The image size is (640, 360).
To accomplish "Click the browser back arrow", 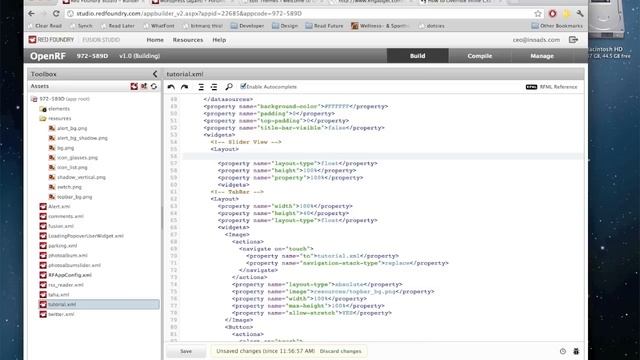I will [x=31, y=13].
